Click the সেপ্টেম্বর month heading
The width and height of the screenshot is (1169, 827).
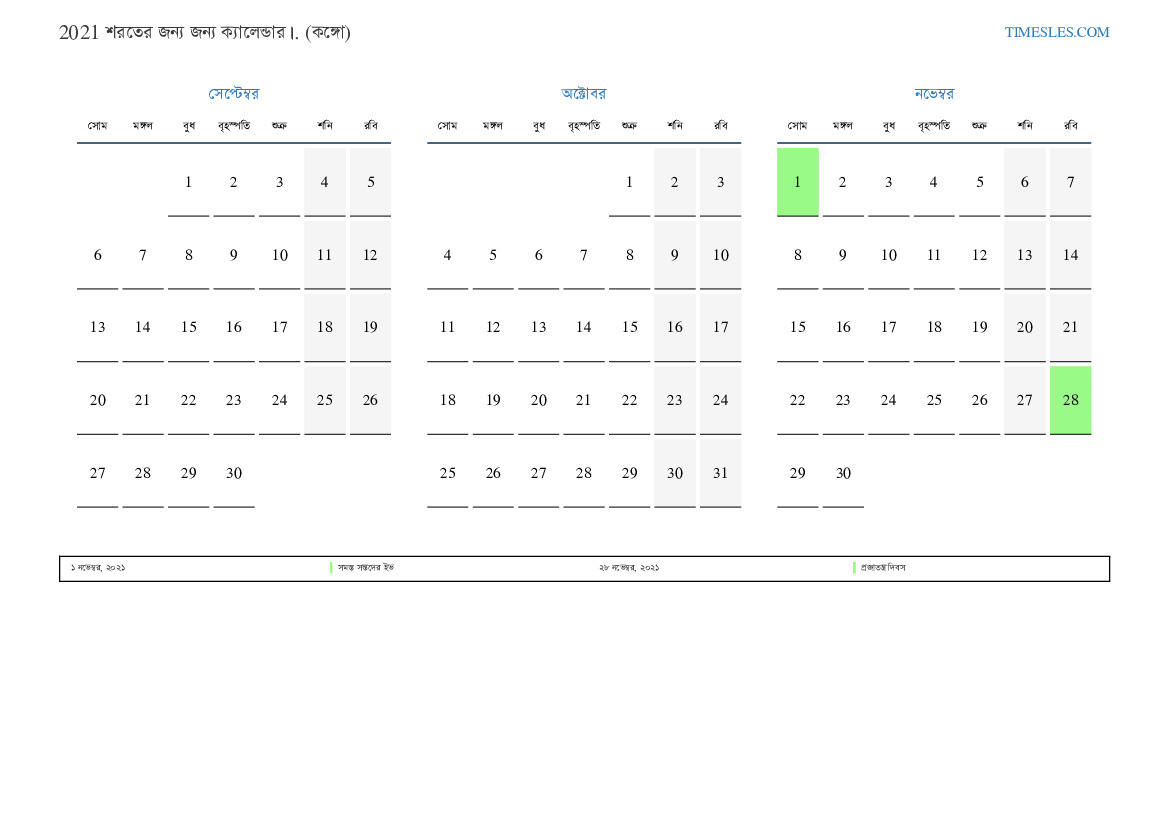coord(233,94)
